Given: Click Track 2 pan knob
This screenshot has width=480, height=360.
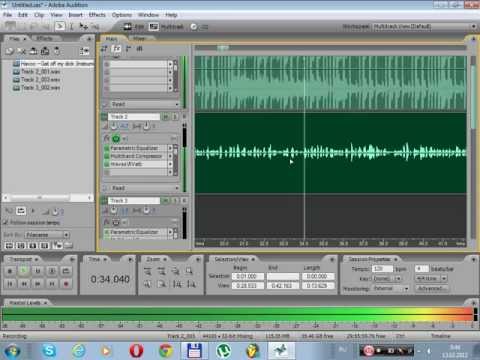Looking at the screenshot, I should 146,126.
